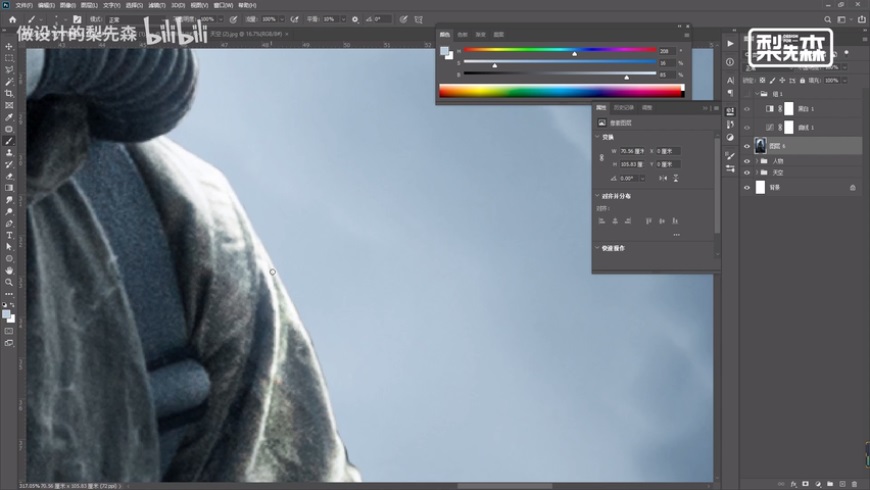Click flip vertical button in Properties
The width and height of the screenshot is (870, 490).
click(676, 178)
